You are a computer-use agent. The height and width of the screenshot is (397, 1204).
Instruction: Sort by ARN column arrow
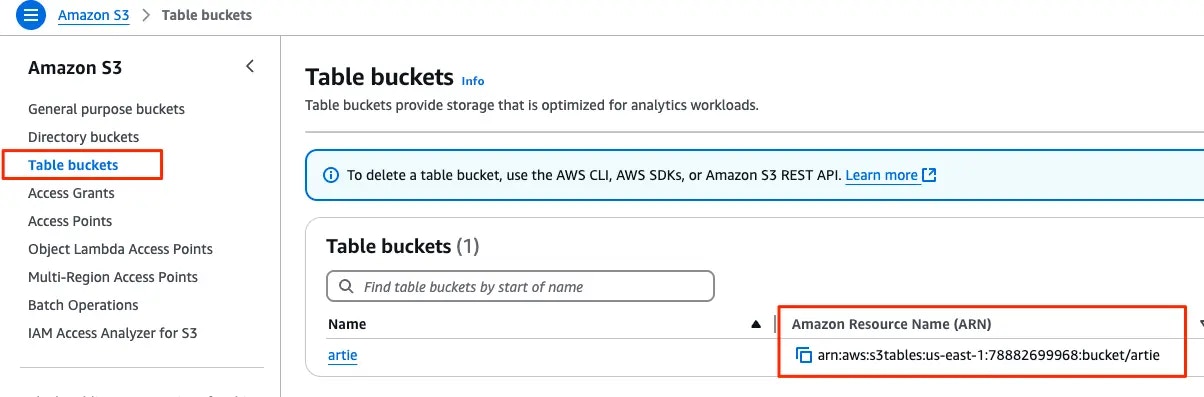pos(1200,324)
